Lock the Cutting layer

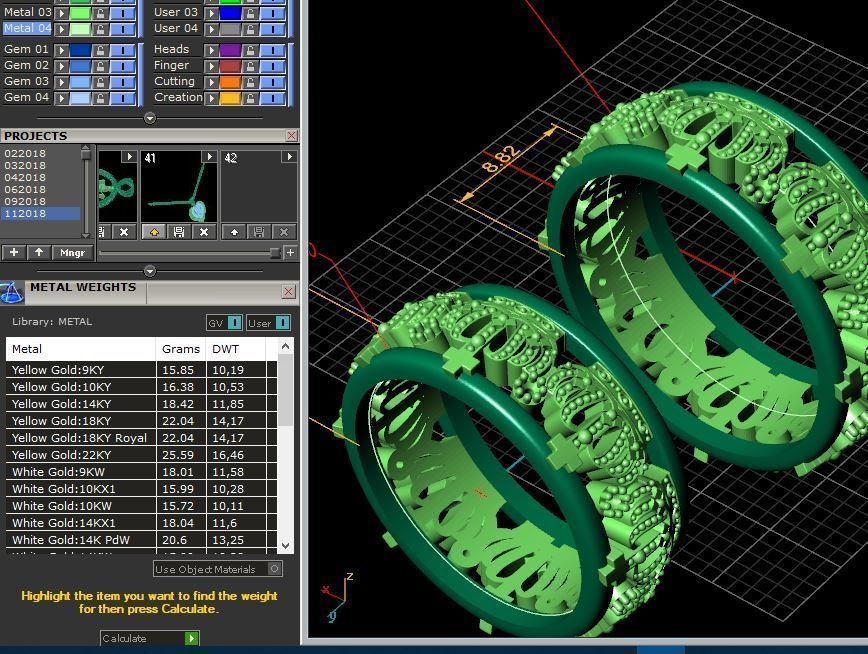pyautogui.click(x=250, y=83)
